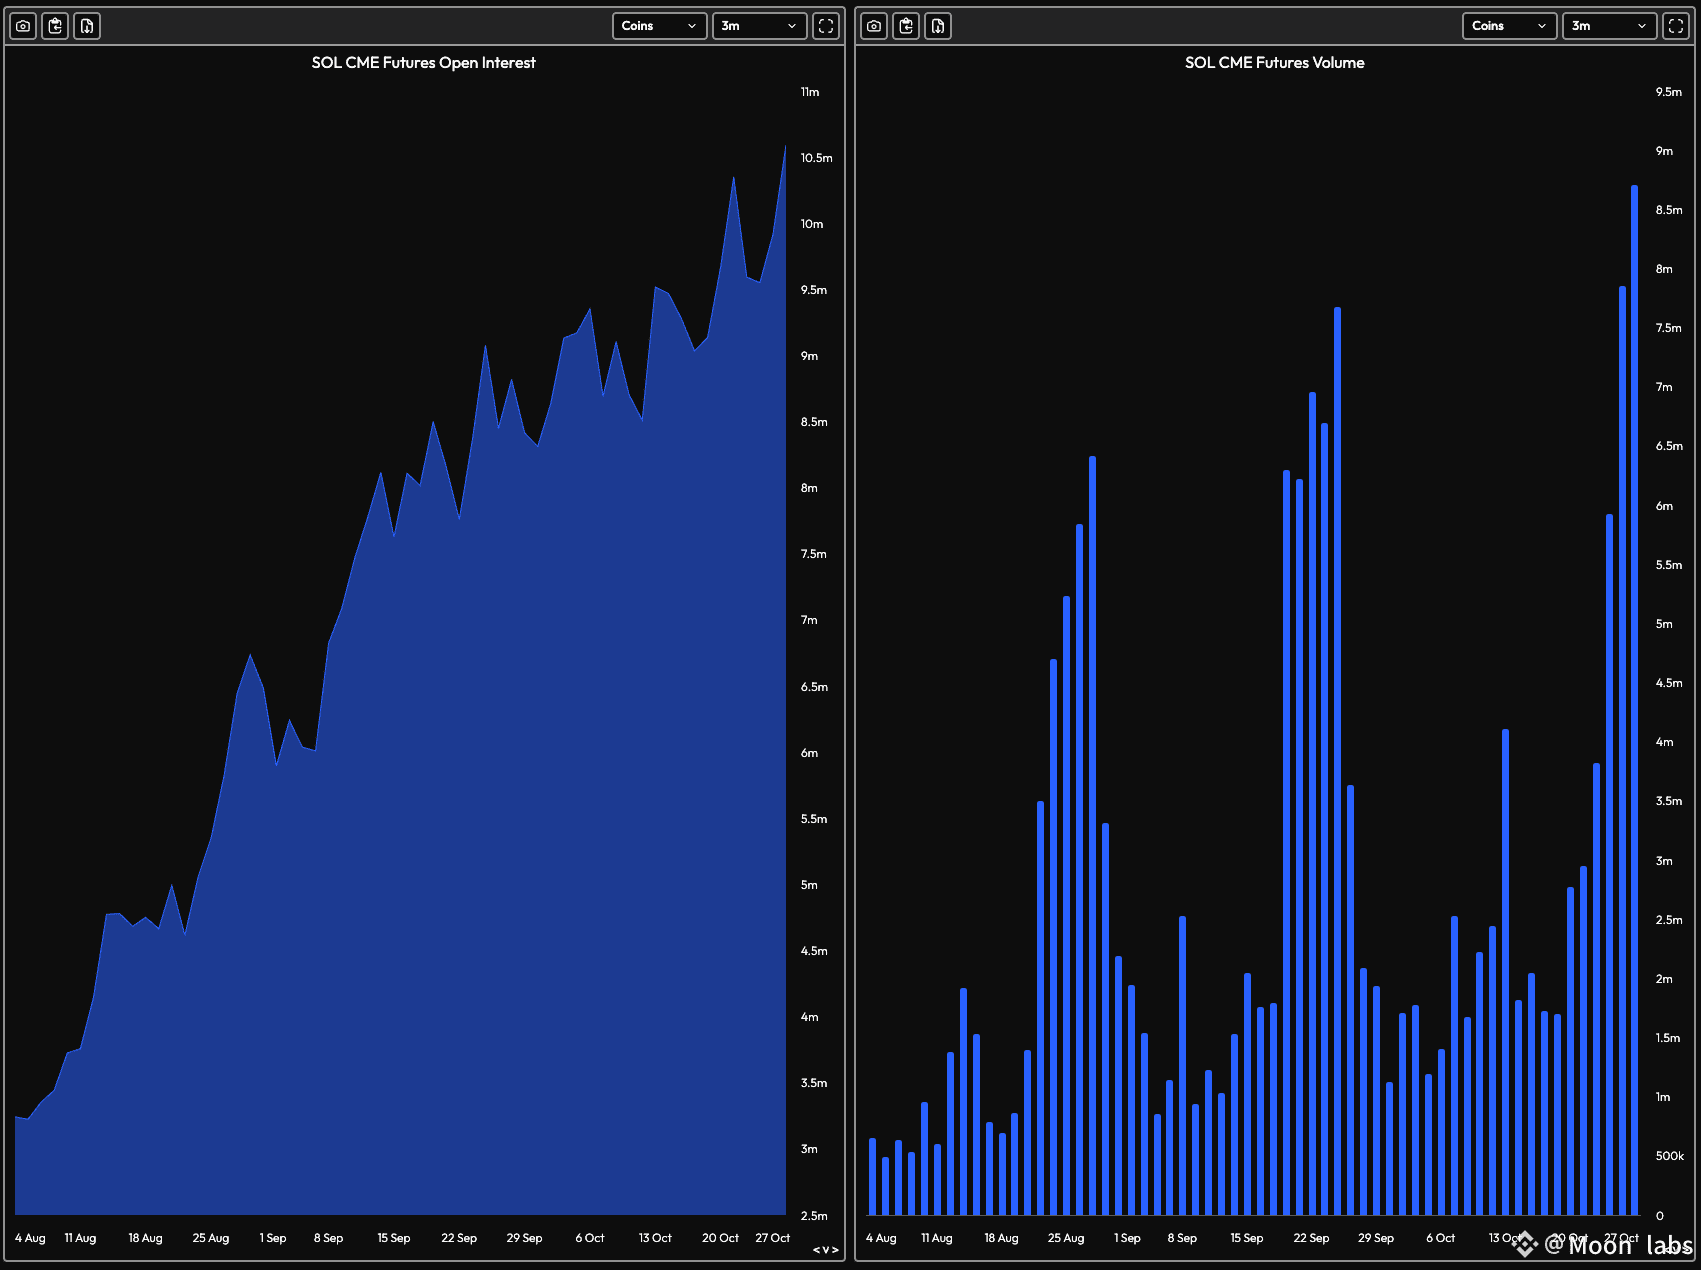Image resolution: width=1701 pixels, height=1270 pixels.
Task: Click the '7m' axis label on Futures Volume chart
Action: click(x=1664, y=387)
